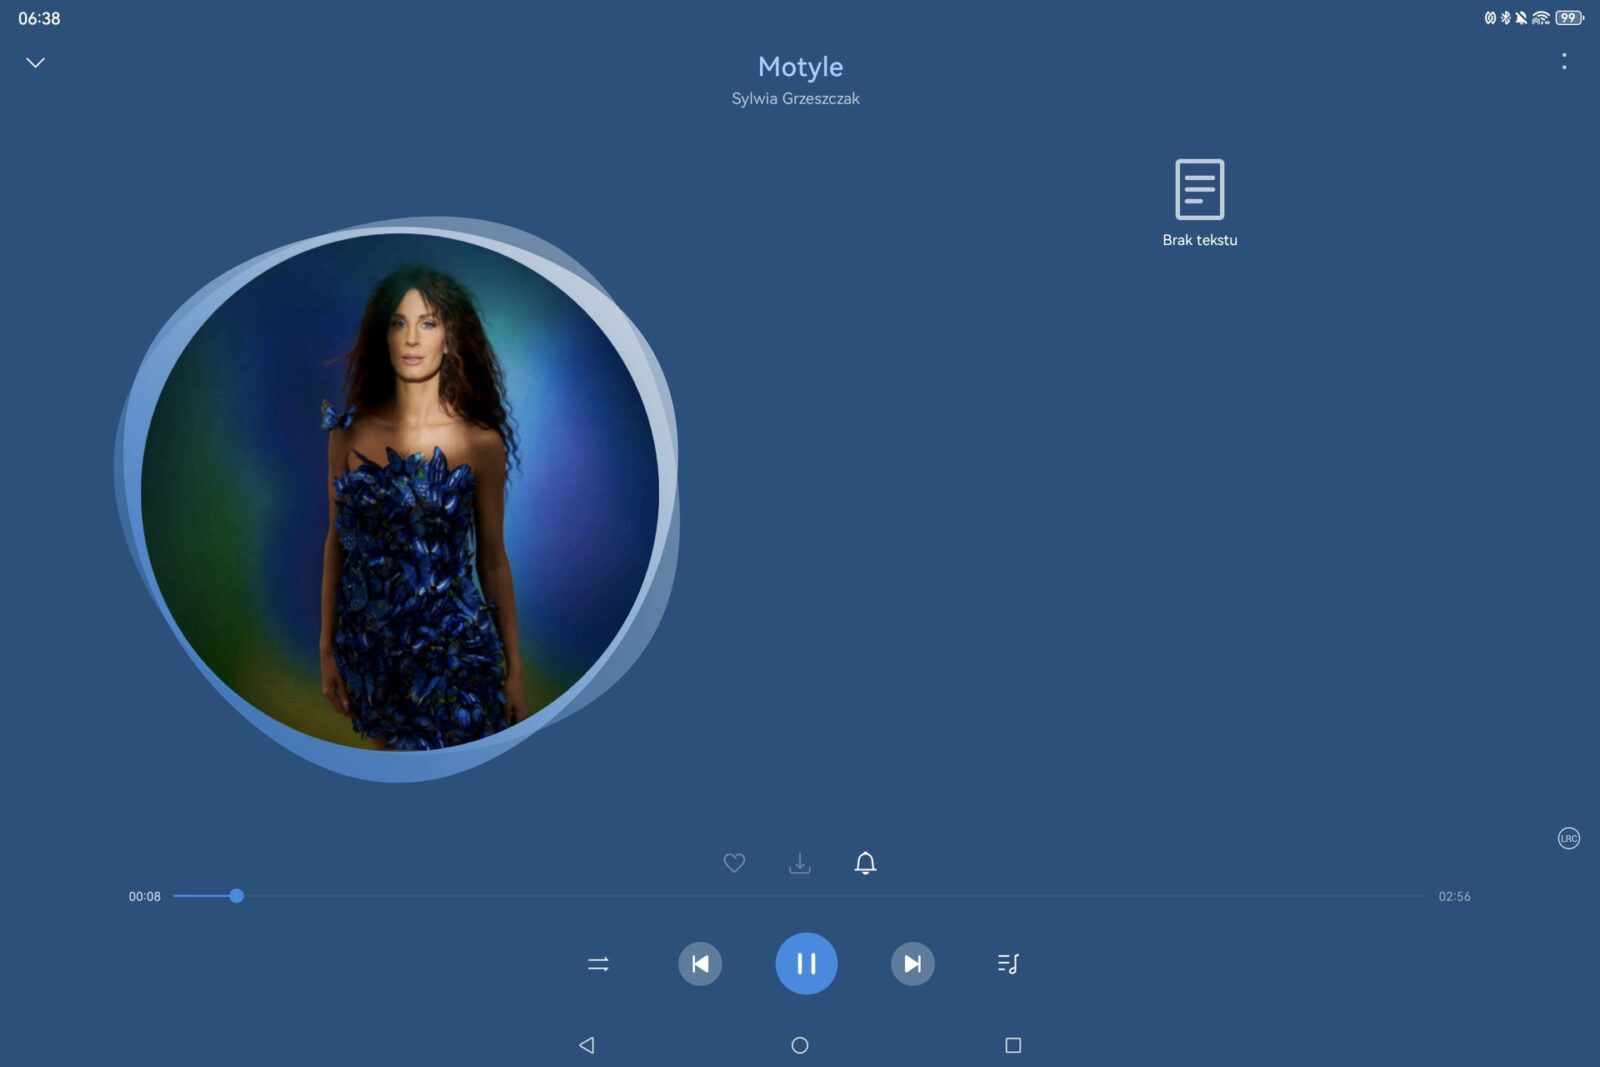
Task: Open the three-dot more options menu
Action: 1564,62
